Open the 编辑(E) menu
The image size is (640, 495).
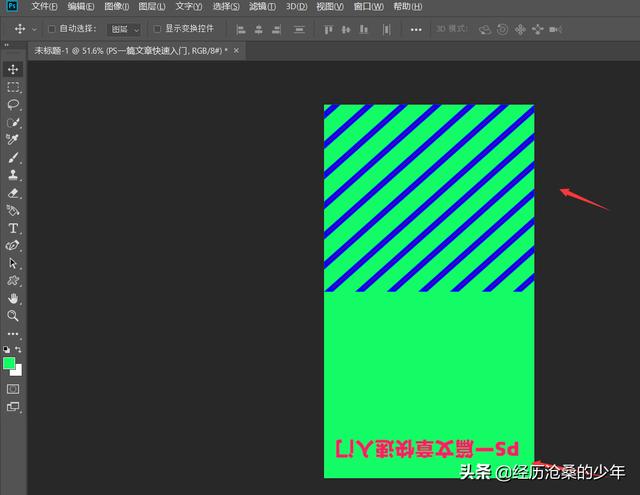(81, 7)
